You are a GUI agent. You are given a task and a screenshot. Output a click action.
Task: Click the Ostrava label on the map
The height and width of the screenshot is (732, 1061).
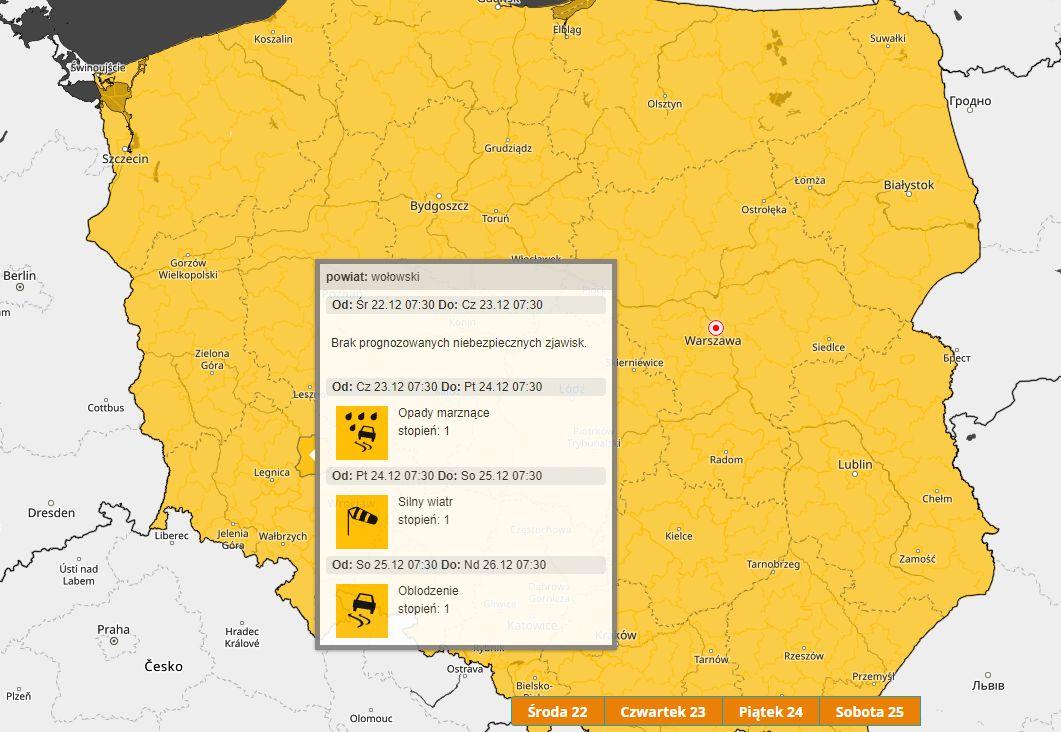pos(465,669)
